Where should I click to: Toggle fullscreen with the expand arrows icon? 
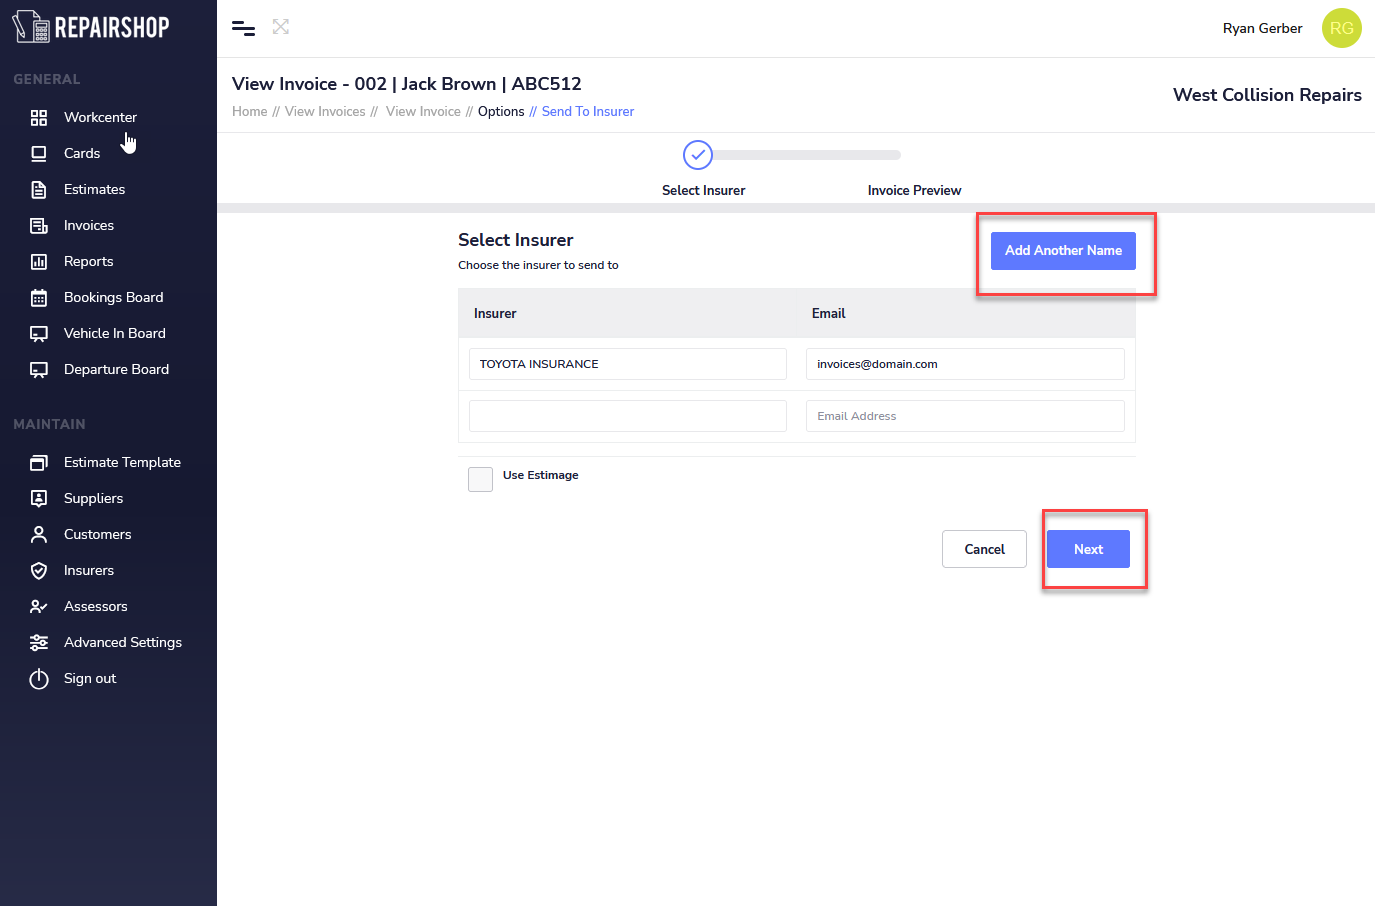[281, 27]
